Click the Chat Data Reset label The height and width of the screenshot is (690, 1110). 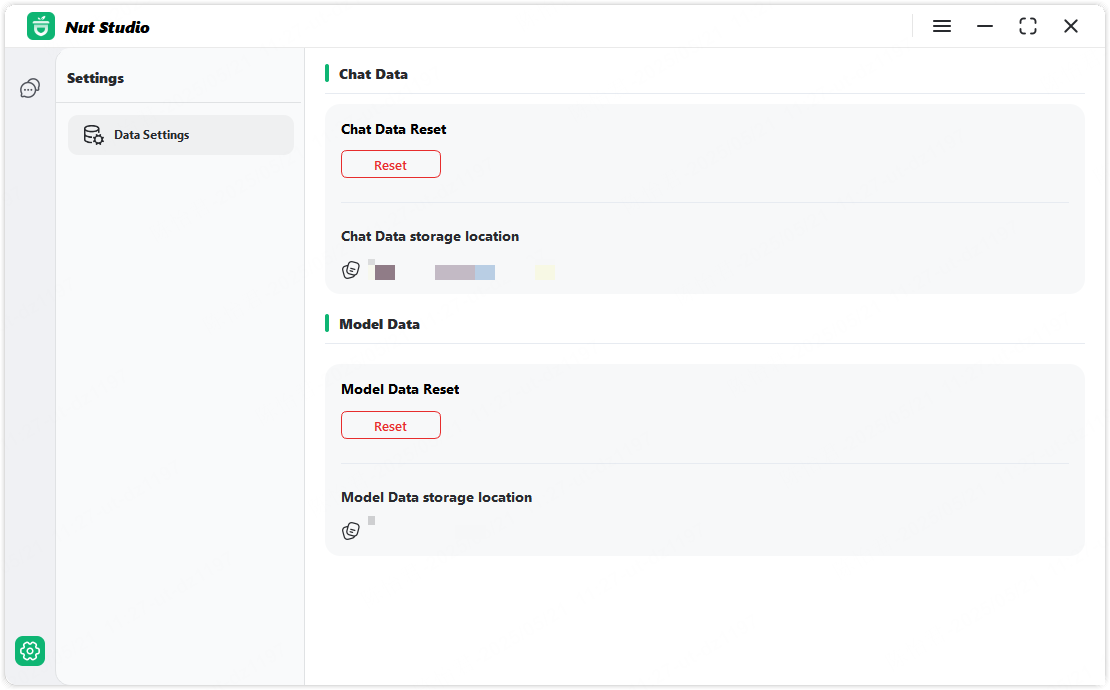[x=394, y=130]
